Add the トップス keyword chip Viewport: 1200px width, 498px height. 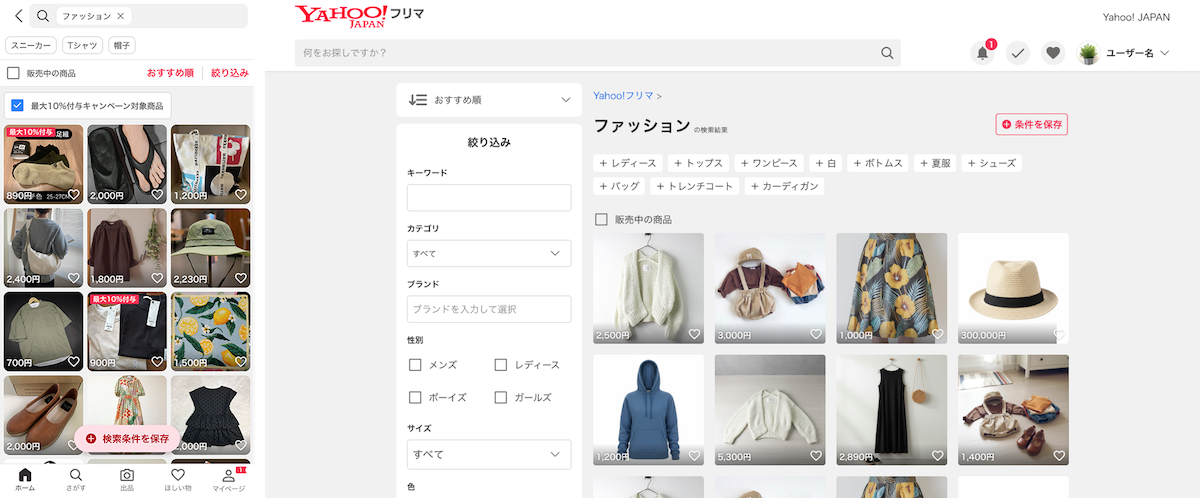coord(698,163)
